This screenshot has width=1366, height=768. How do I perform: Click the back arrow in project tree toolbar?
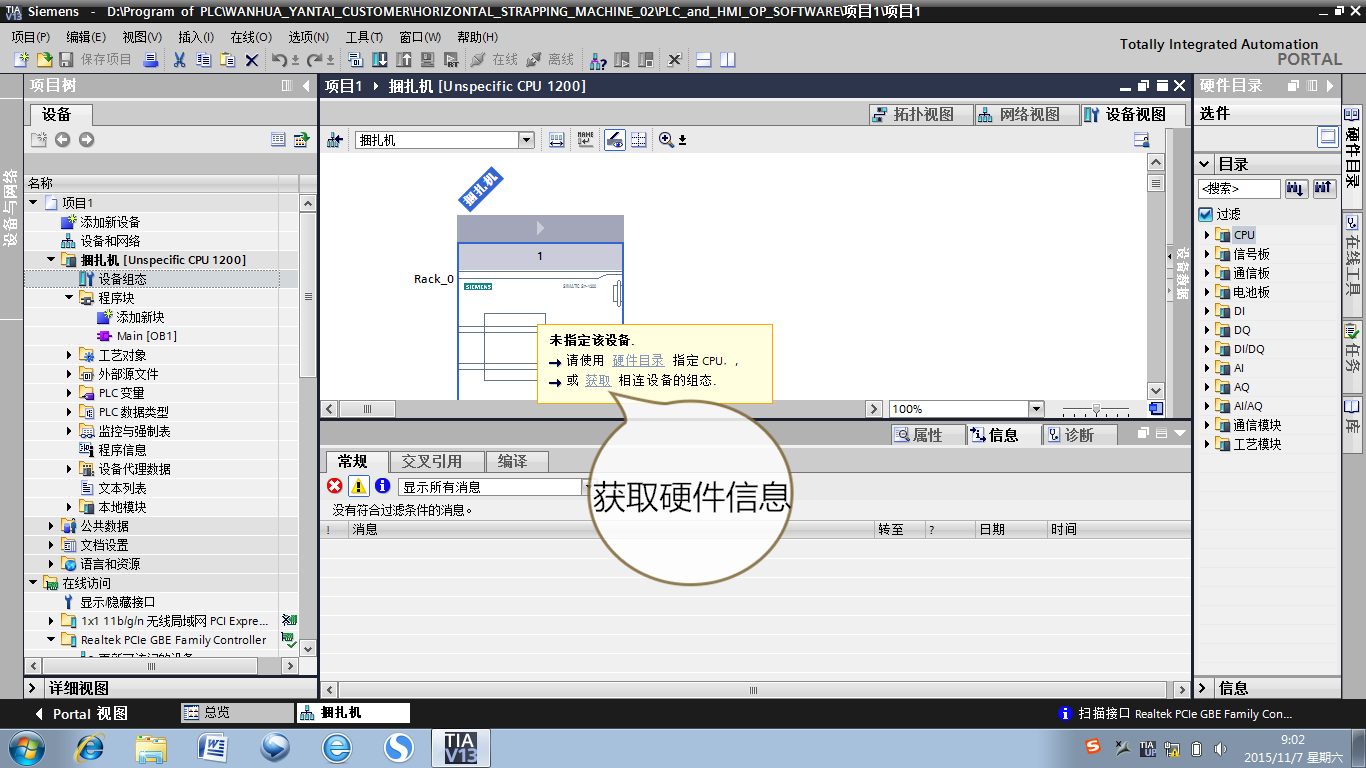coord(63,140)
